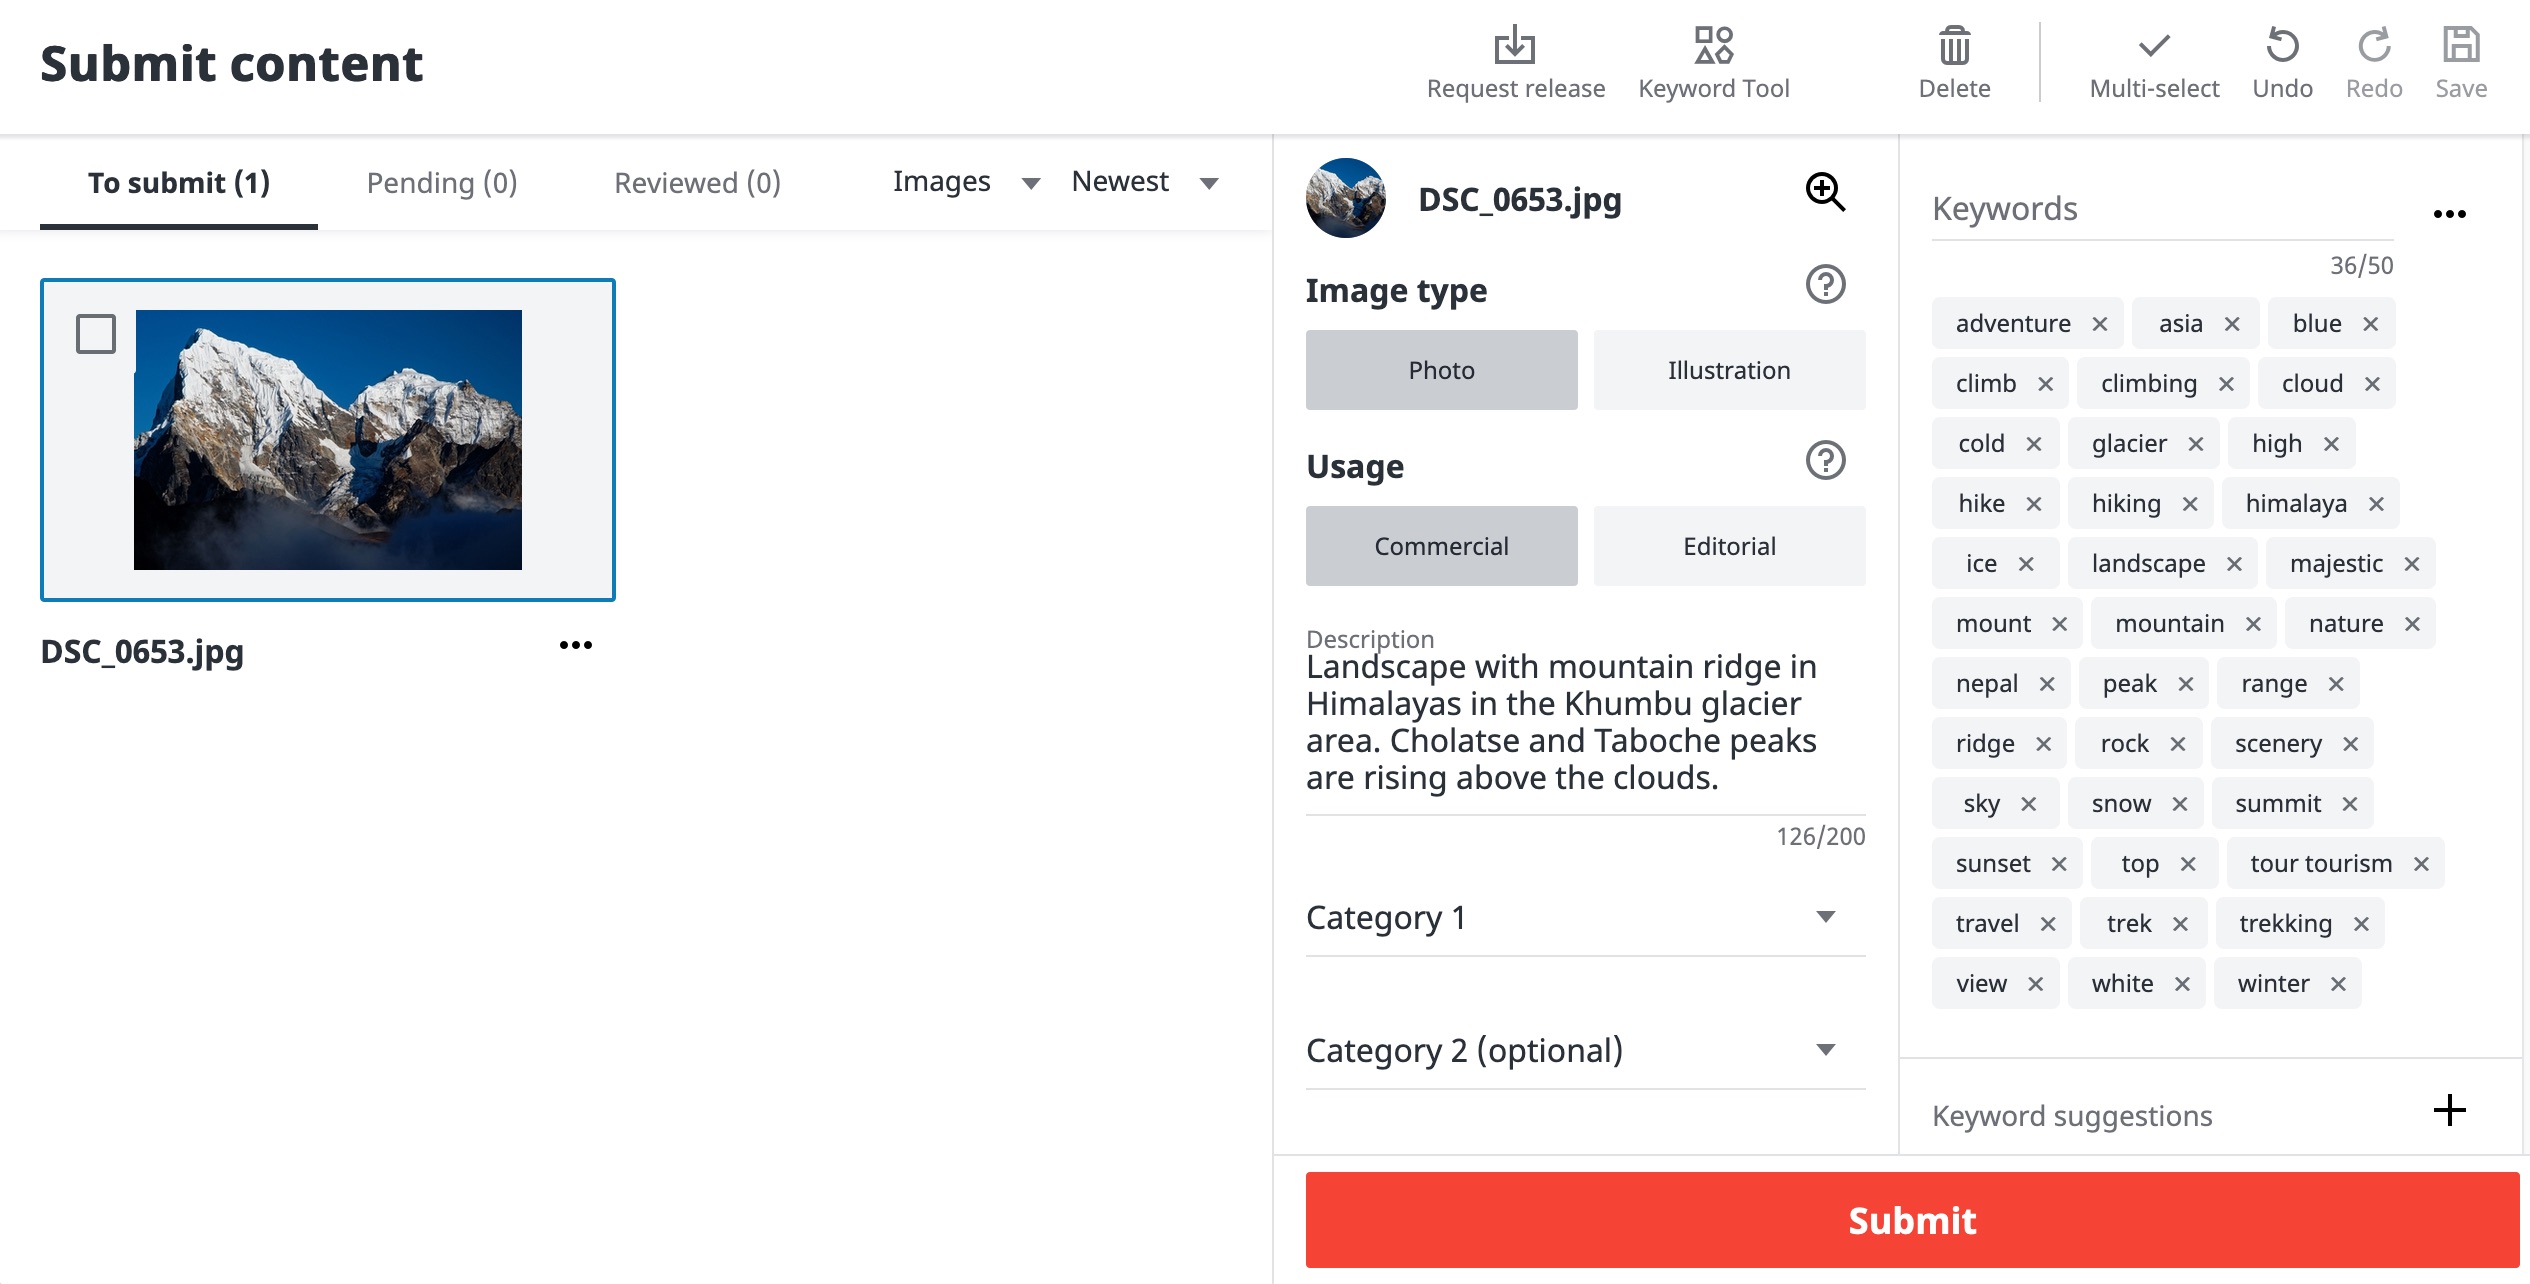Open image preview with the magnifier icon
The width and height of the screenshot is (2530, 1284).
(1823, 192)
